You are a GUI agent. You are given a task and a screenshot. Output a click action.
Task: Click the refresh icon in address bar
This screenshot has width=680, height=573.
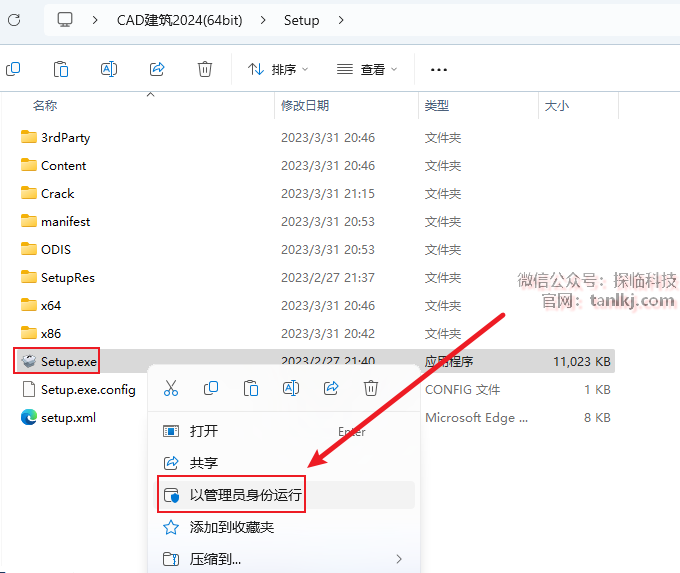14,20
